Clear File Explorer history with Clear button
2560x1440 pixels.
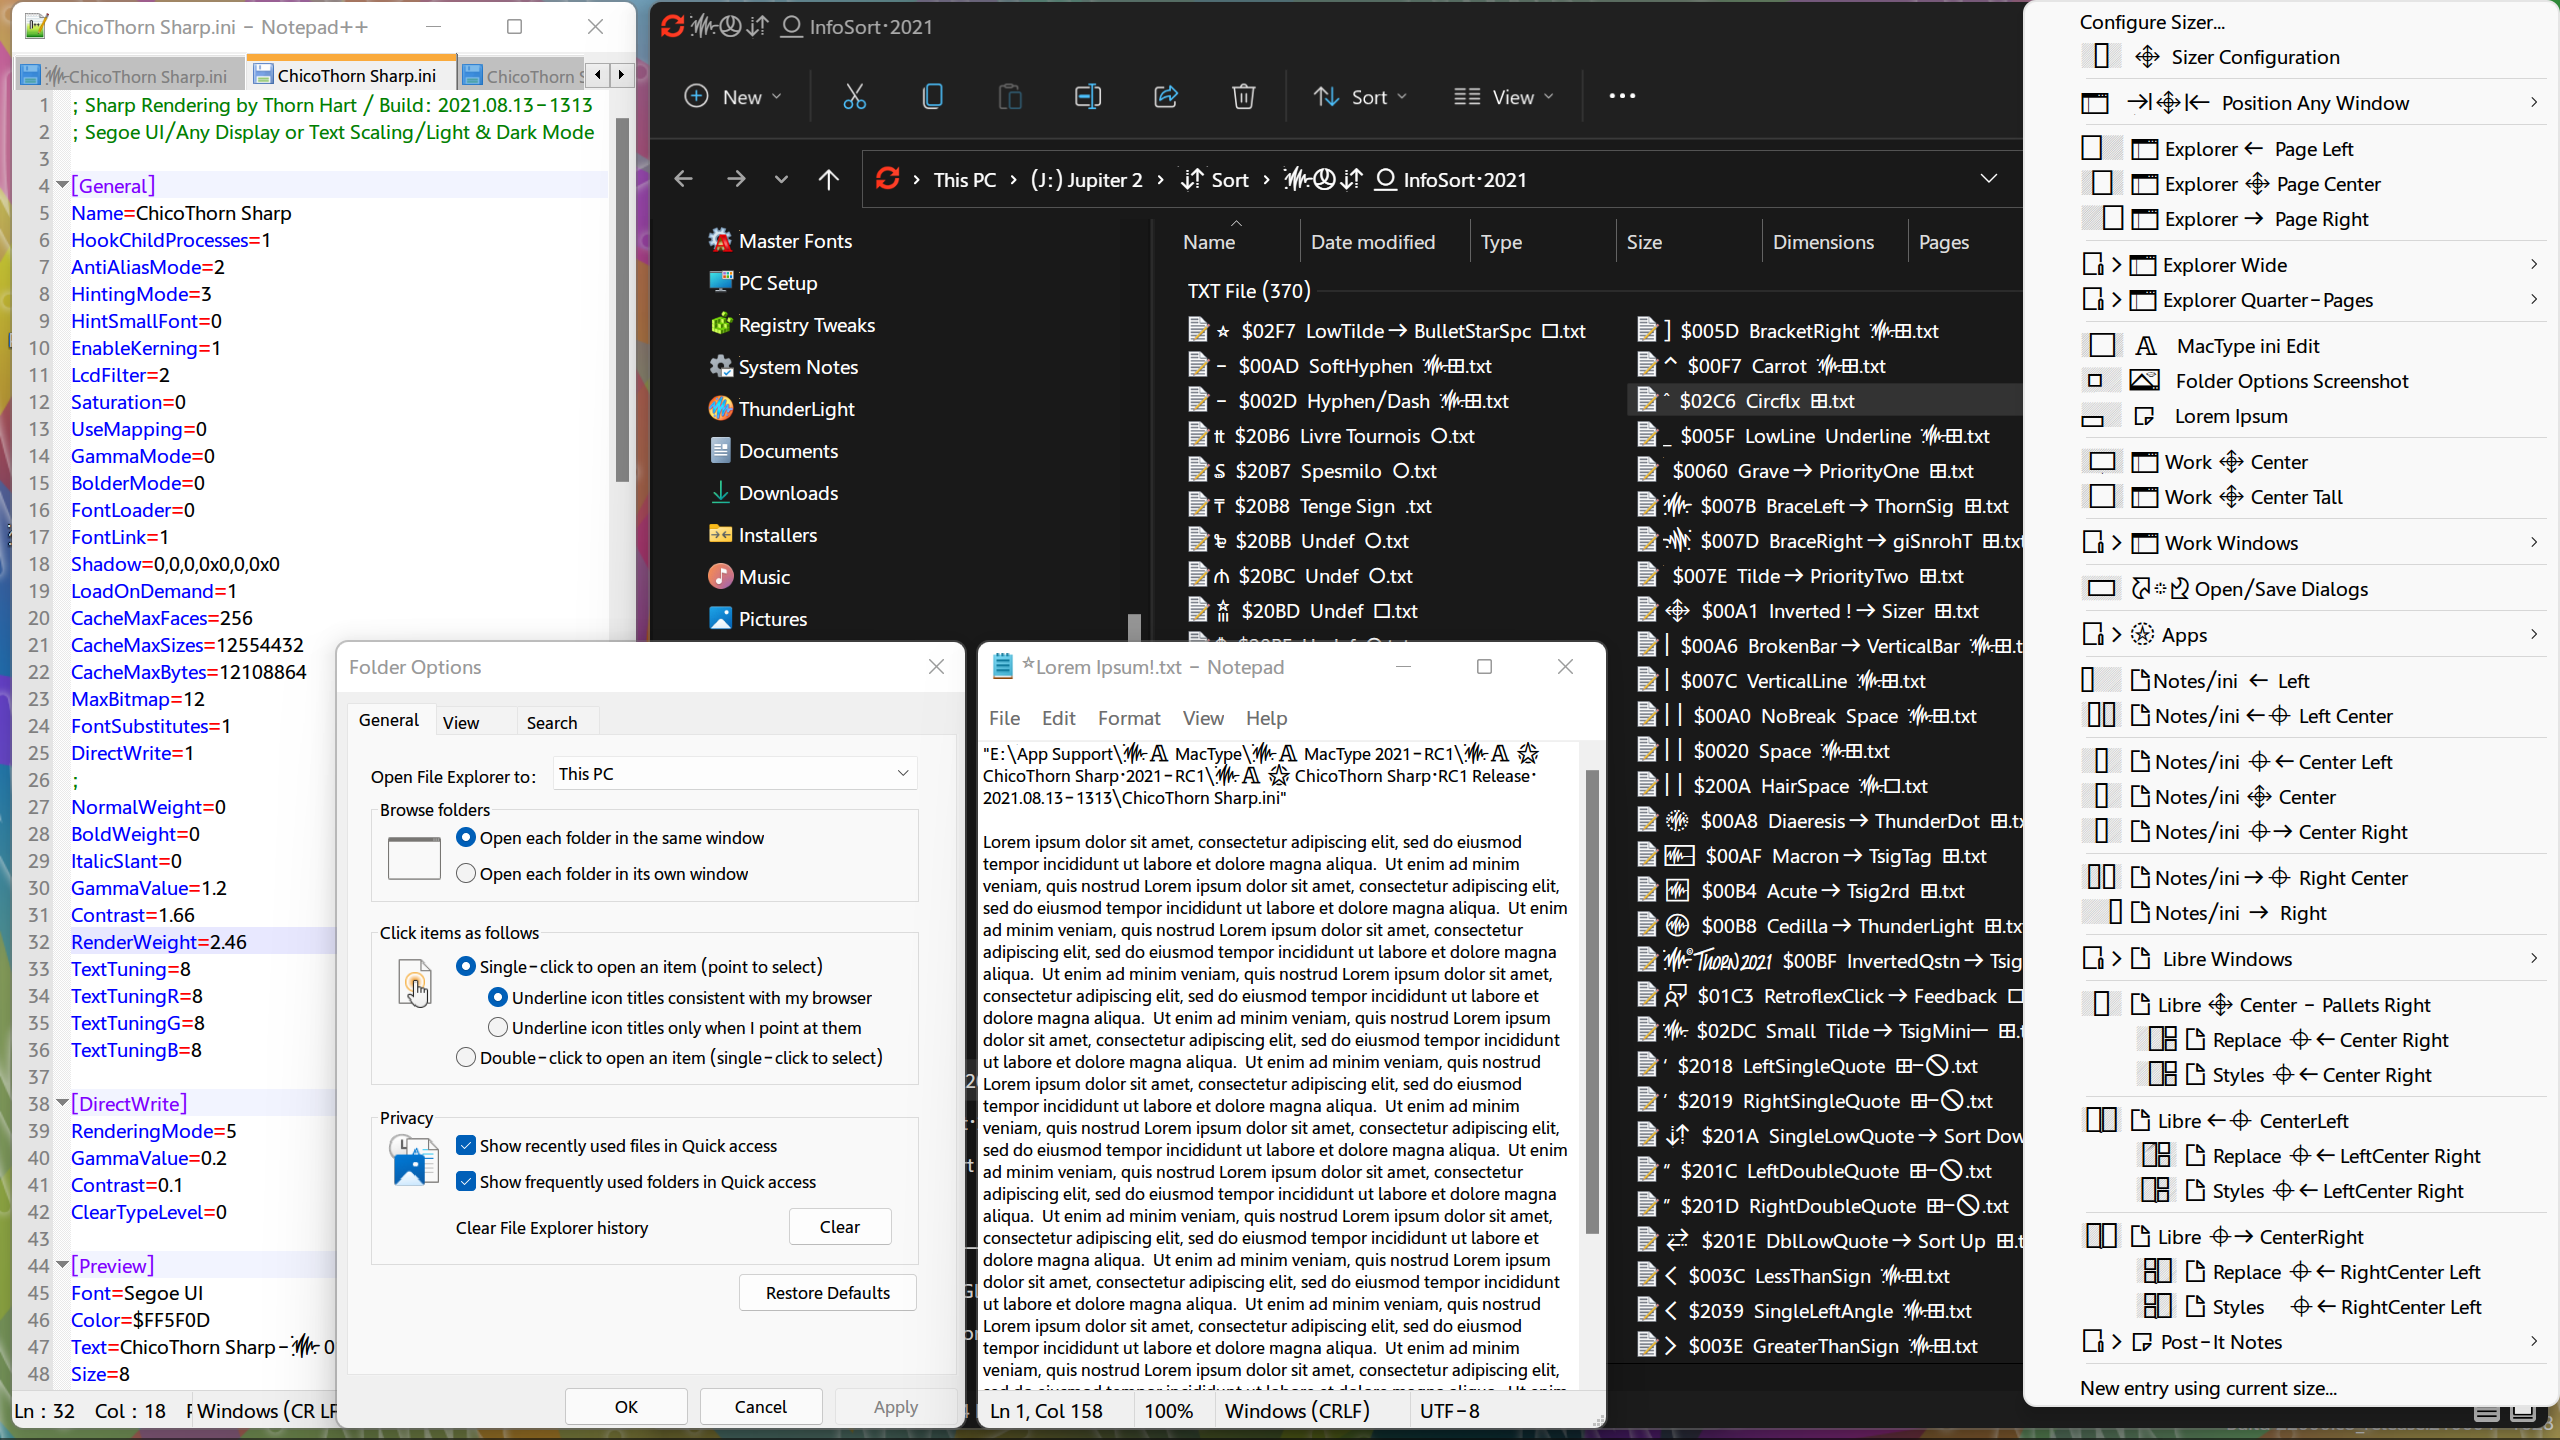coord(840,1227)
